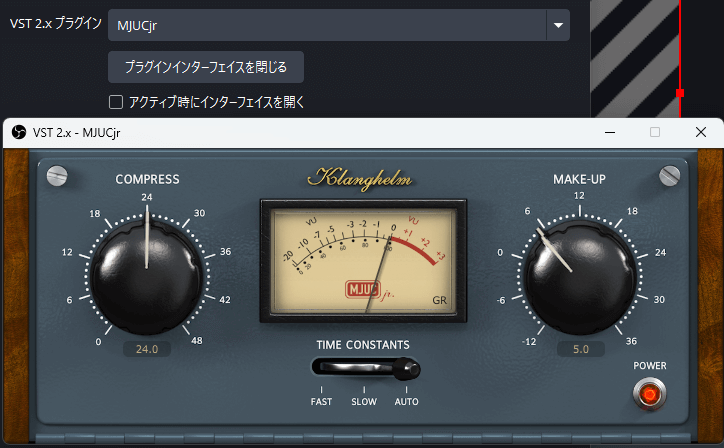Click the MAKE-UP value field showing 5.0
Screen dimensions: 724x448
point(580,349)
